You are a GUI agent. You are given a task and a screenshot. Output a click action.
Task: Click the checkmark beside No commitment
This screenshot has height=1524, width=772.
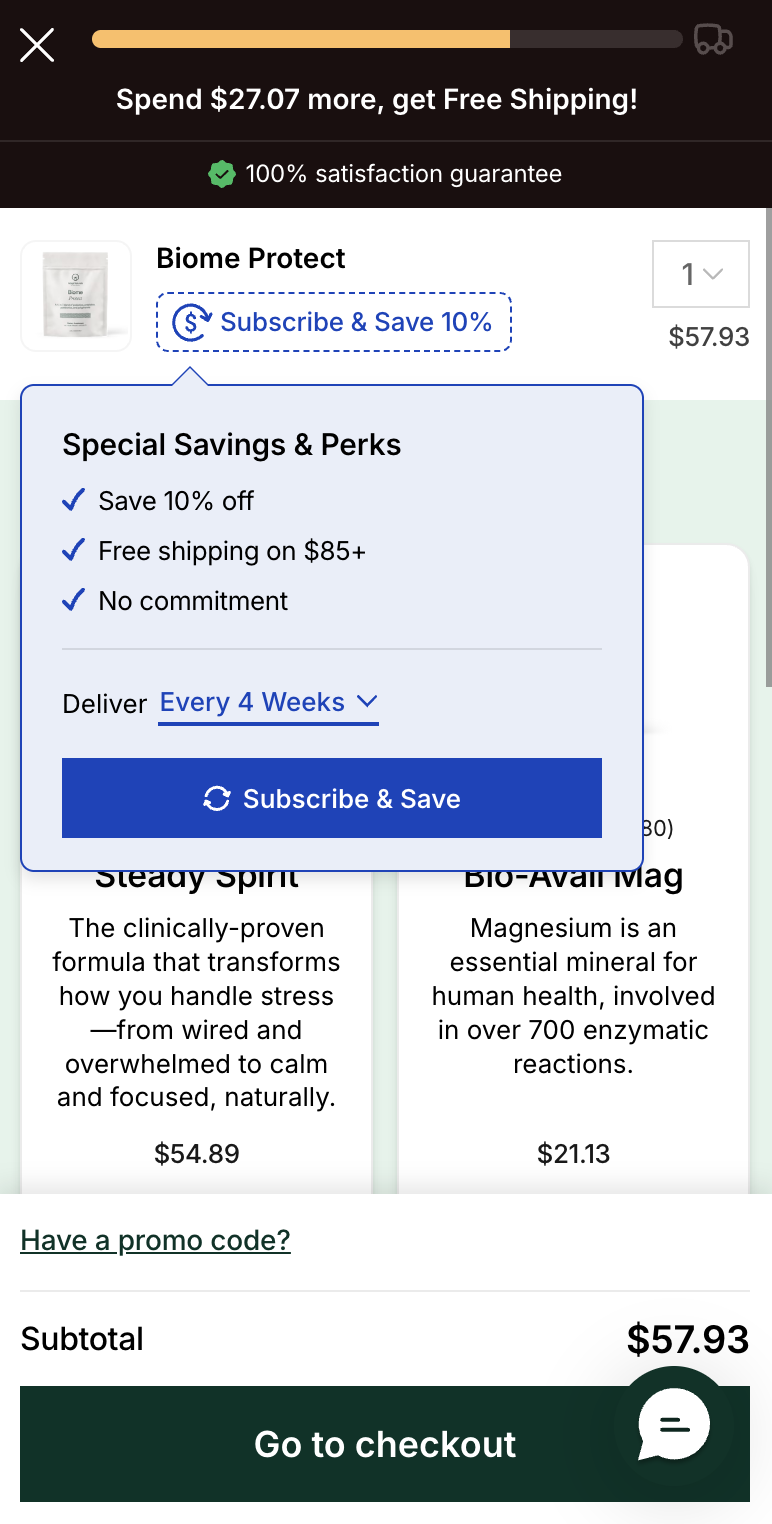click(73, 600)
